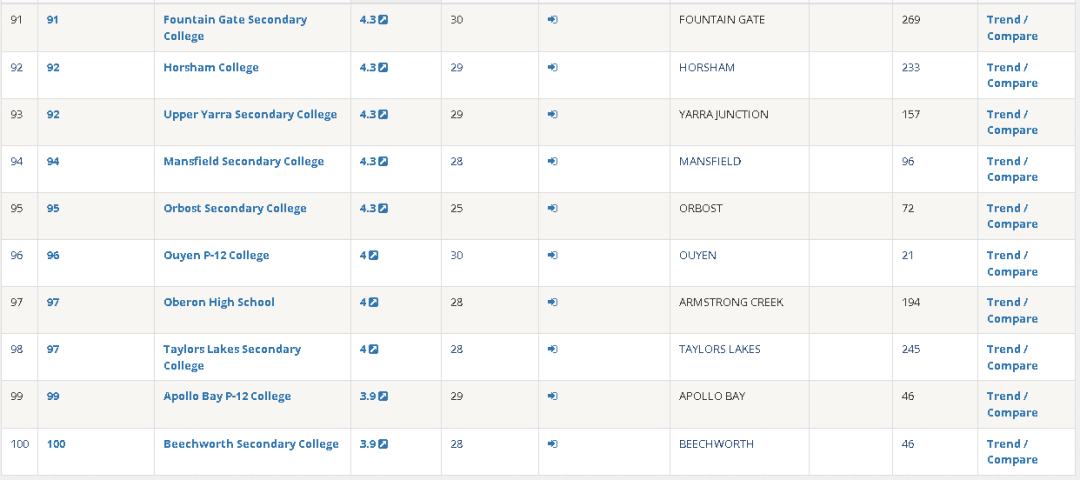Click login arrow icon in Horsham row

point(553,67)
